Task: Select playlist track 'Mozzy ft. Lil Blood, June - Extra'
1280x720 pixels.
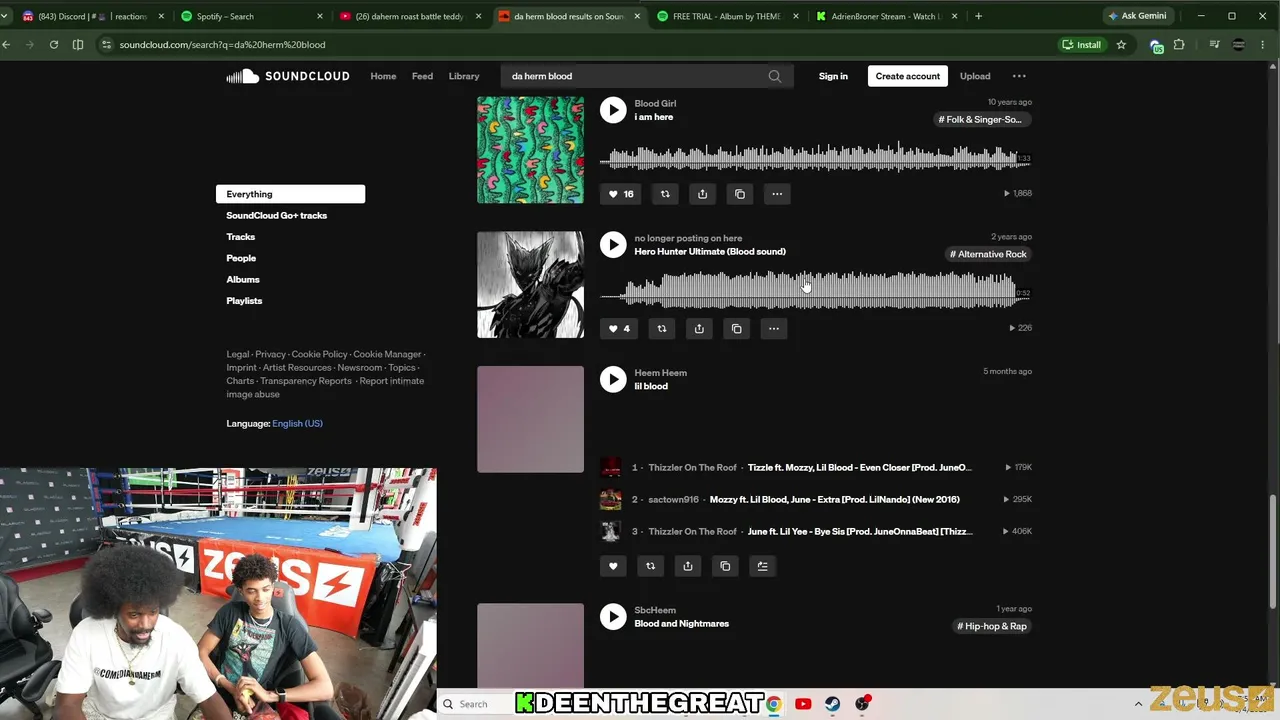Action: click(x=834, y=500)
